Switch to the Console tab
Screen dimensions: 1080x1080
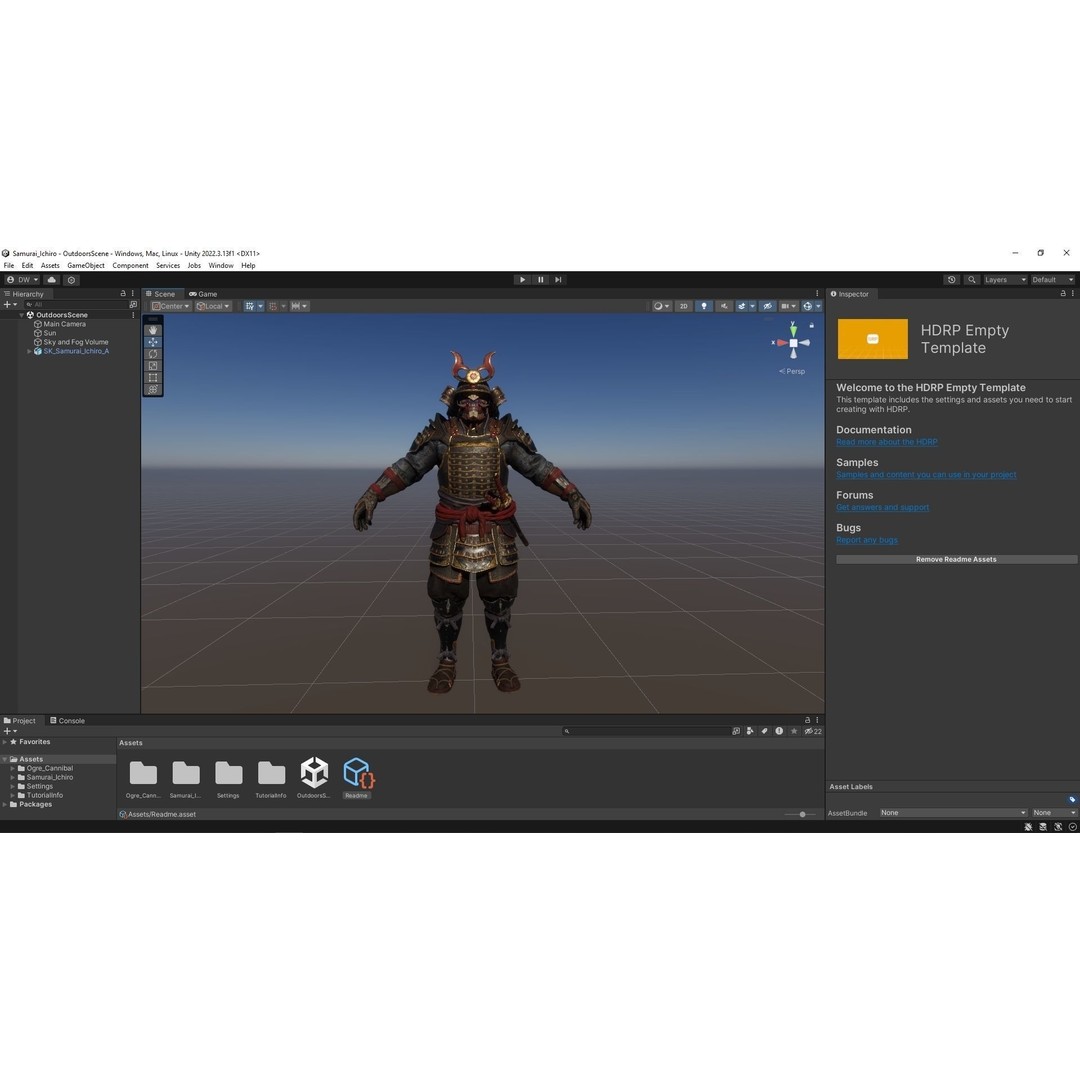coord(68,721)
